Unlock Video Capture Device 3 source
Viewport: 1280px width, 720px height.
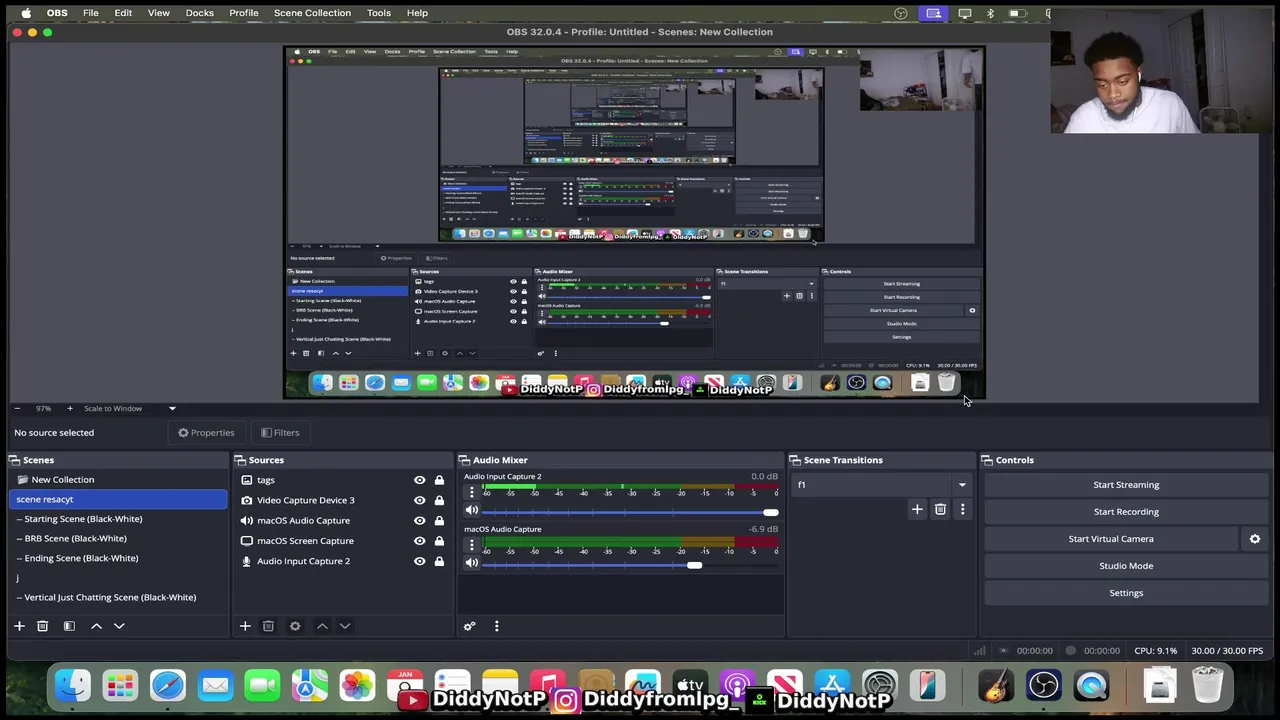point(439,500)
